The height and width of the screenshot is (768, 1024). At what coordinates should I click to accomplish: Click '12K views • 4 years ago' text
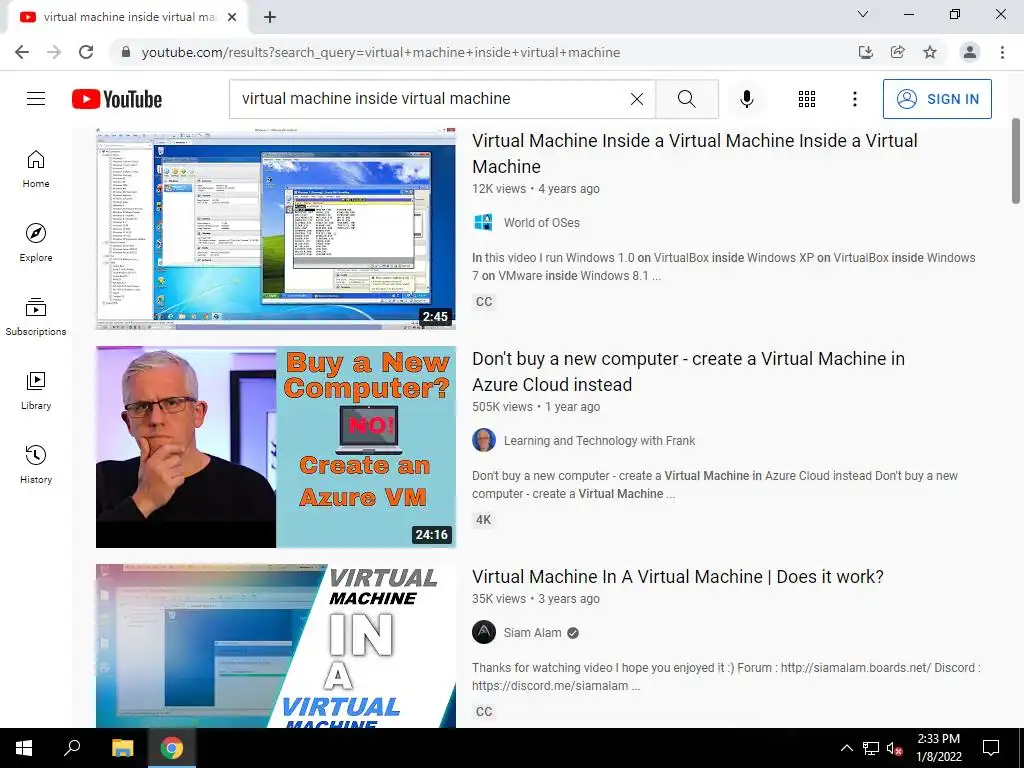click(536, 189)
